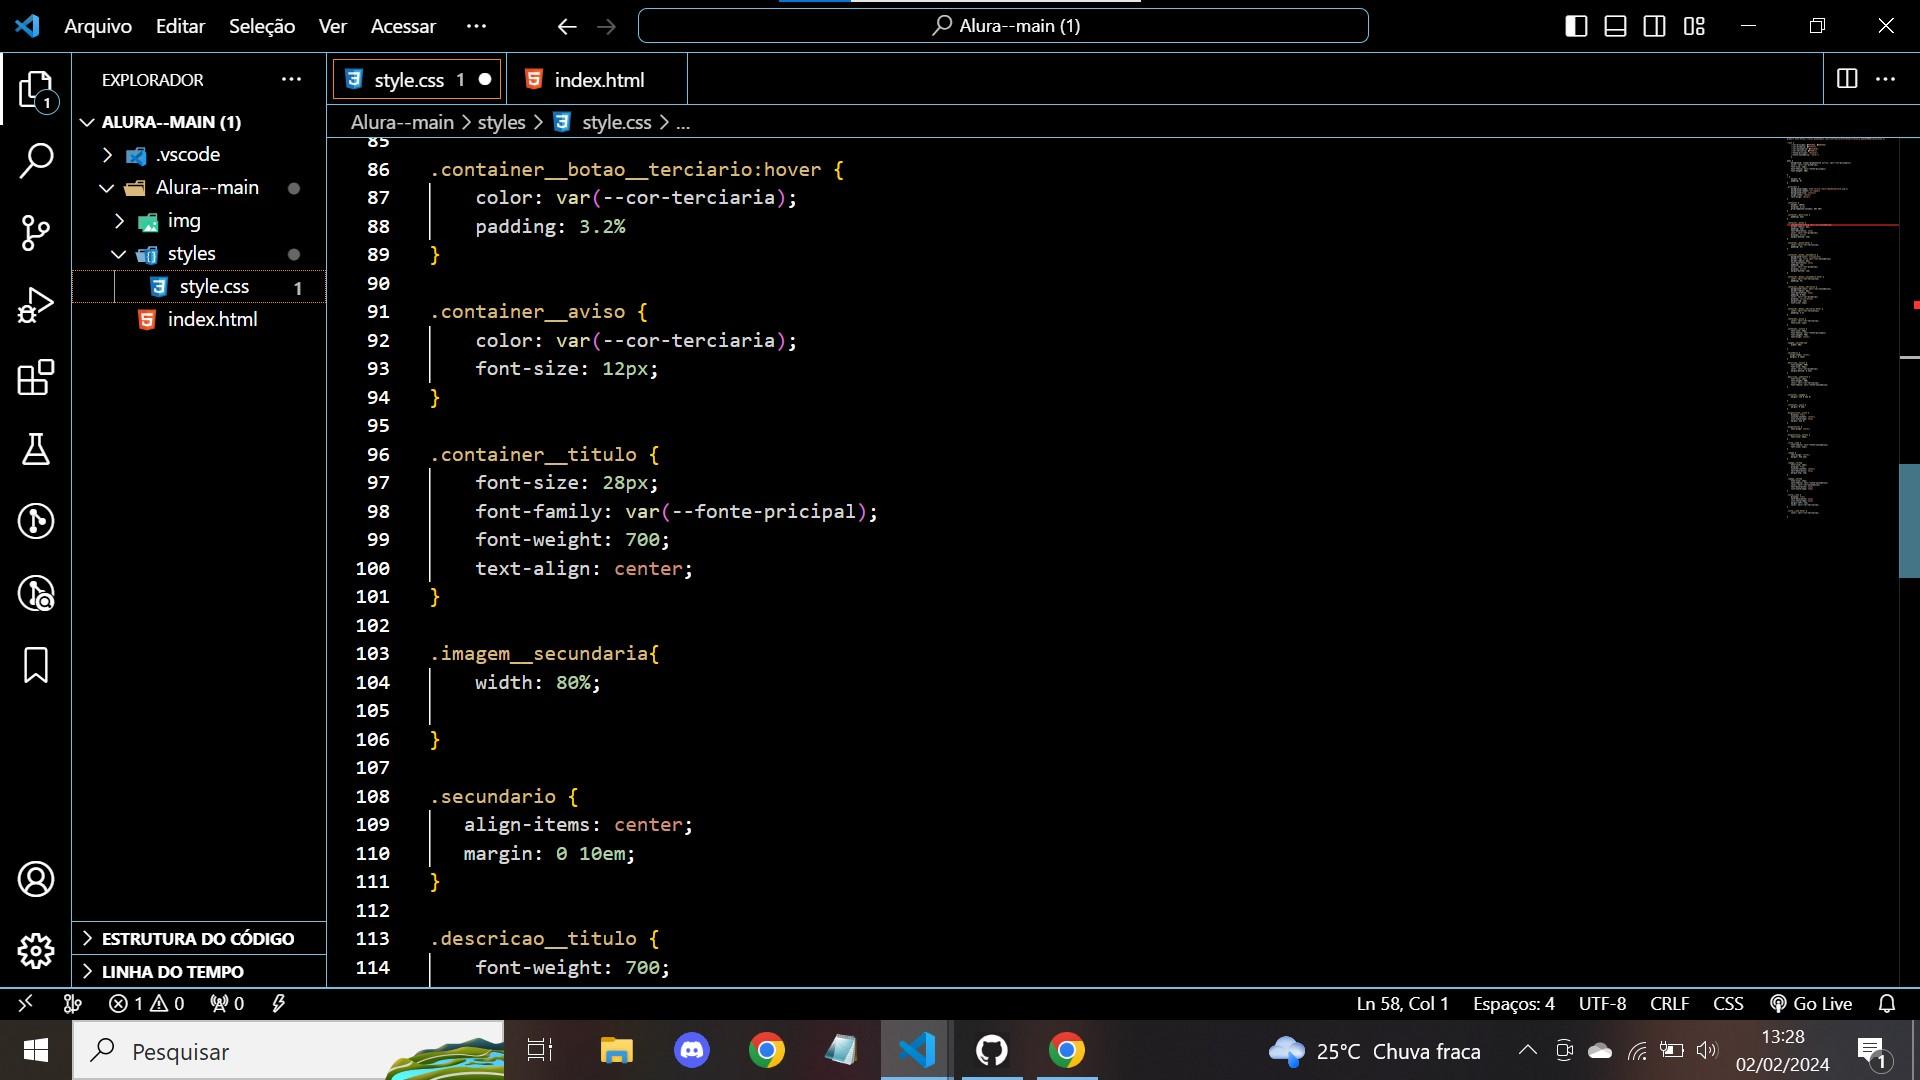Expand LINHA DO TEMPO section
Viewport: 1920px width, 1080px height.
pyautogui.click(x=198, y=971)
